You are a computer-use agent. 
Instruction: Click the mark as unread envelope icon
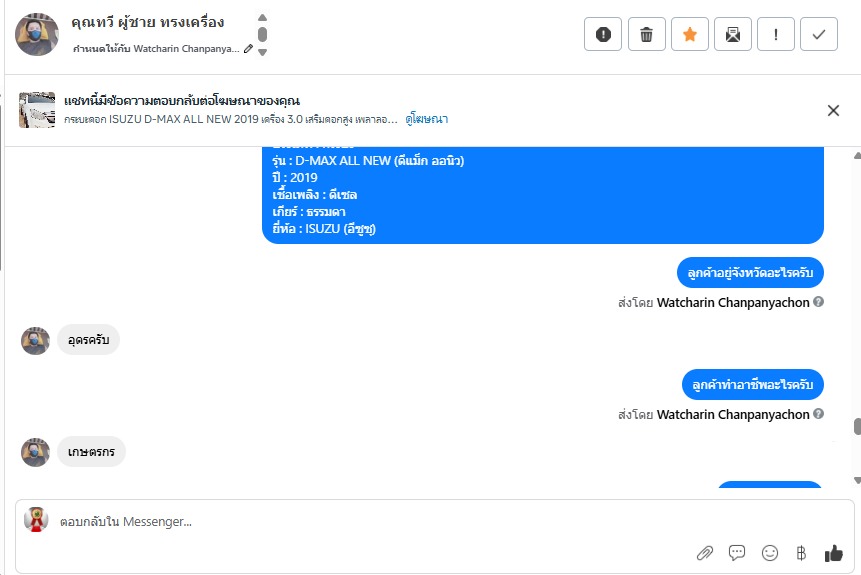coord(733,34)
